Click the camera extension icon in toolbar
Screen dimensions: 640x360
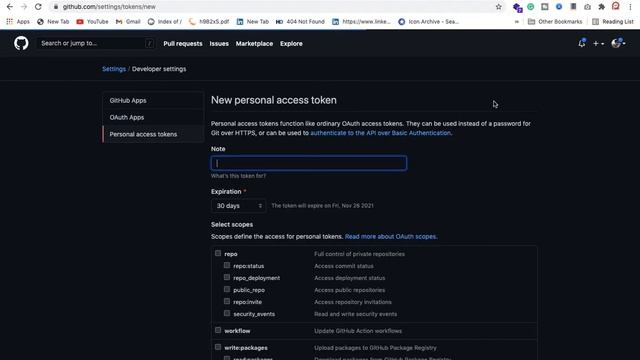click(587, 7)
